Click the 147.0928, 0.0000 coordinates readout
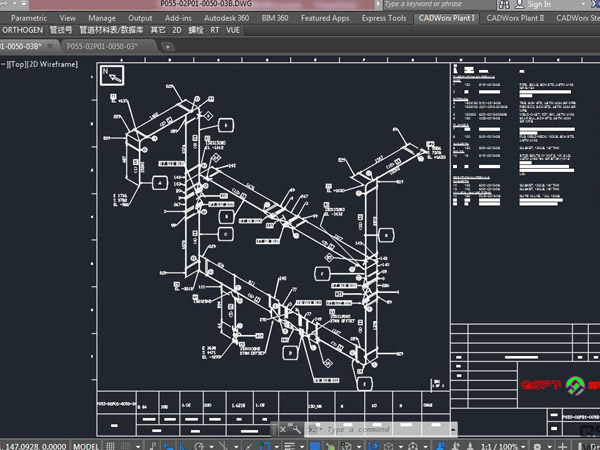 [35, 446]
